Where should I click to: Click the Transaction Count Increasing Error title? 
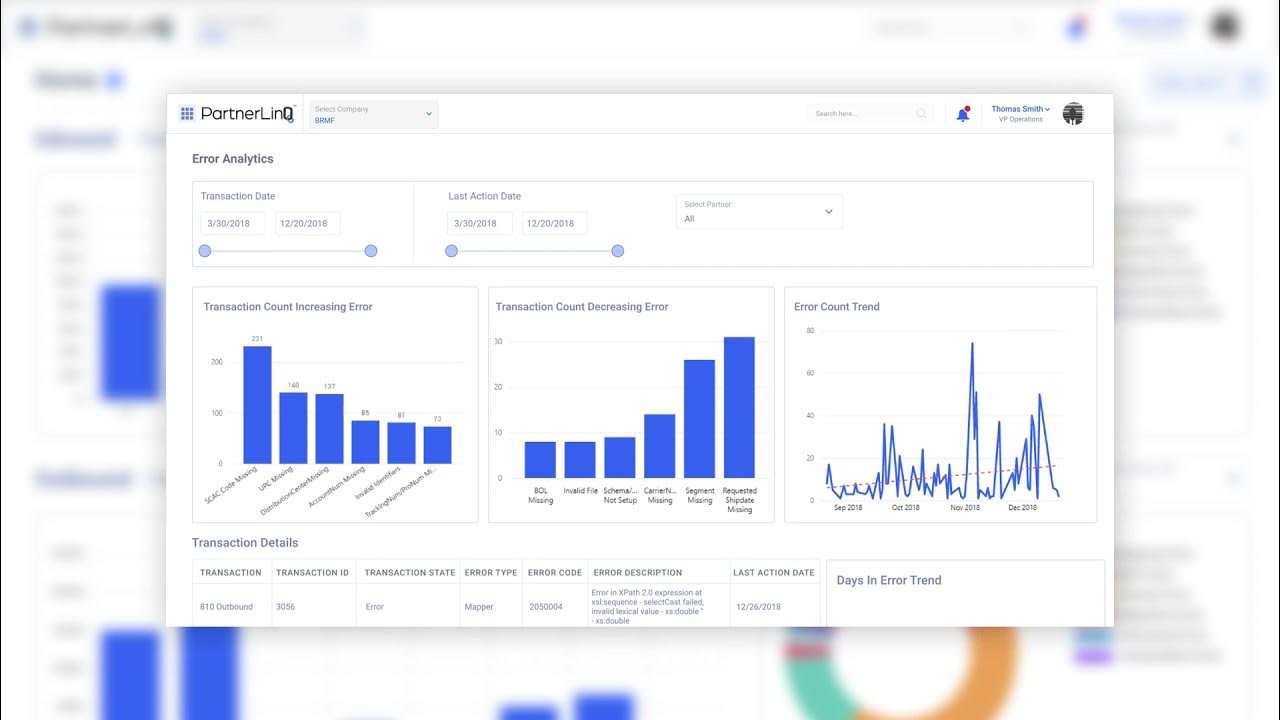coord(288,307)
